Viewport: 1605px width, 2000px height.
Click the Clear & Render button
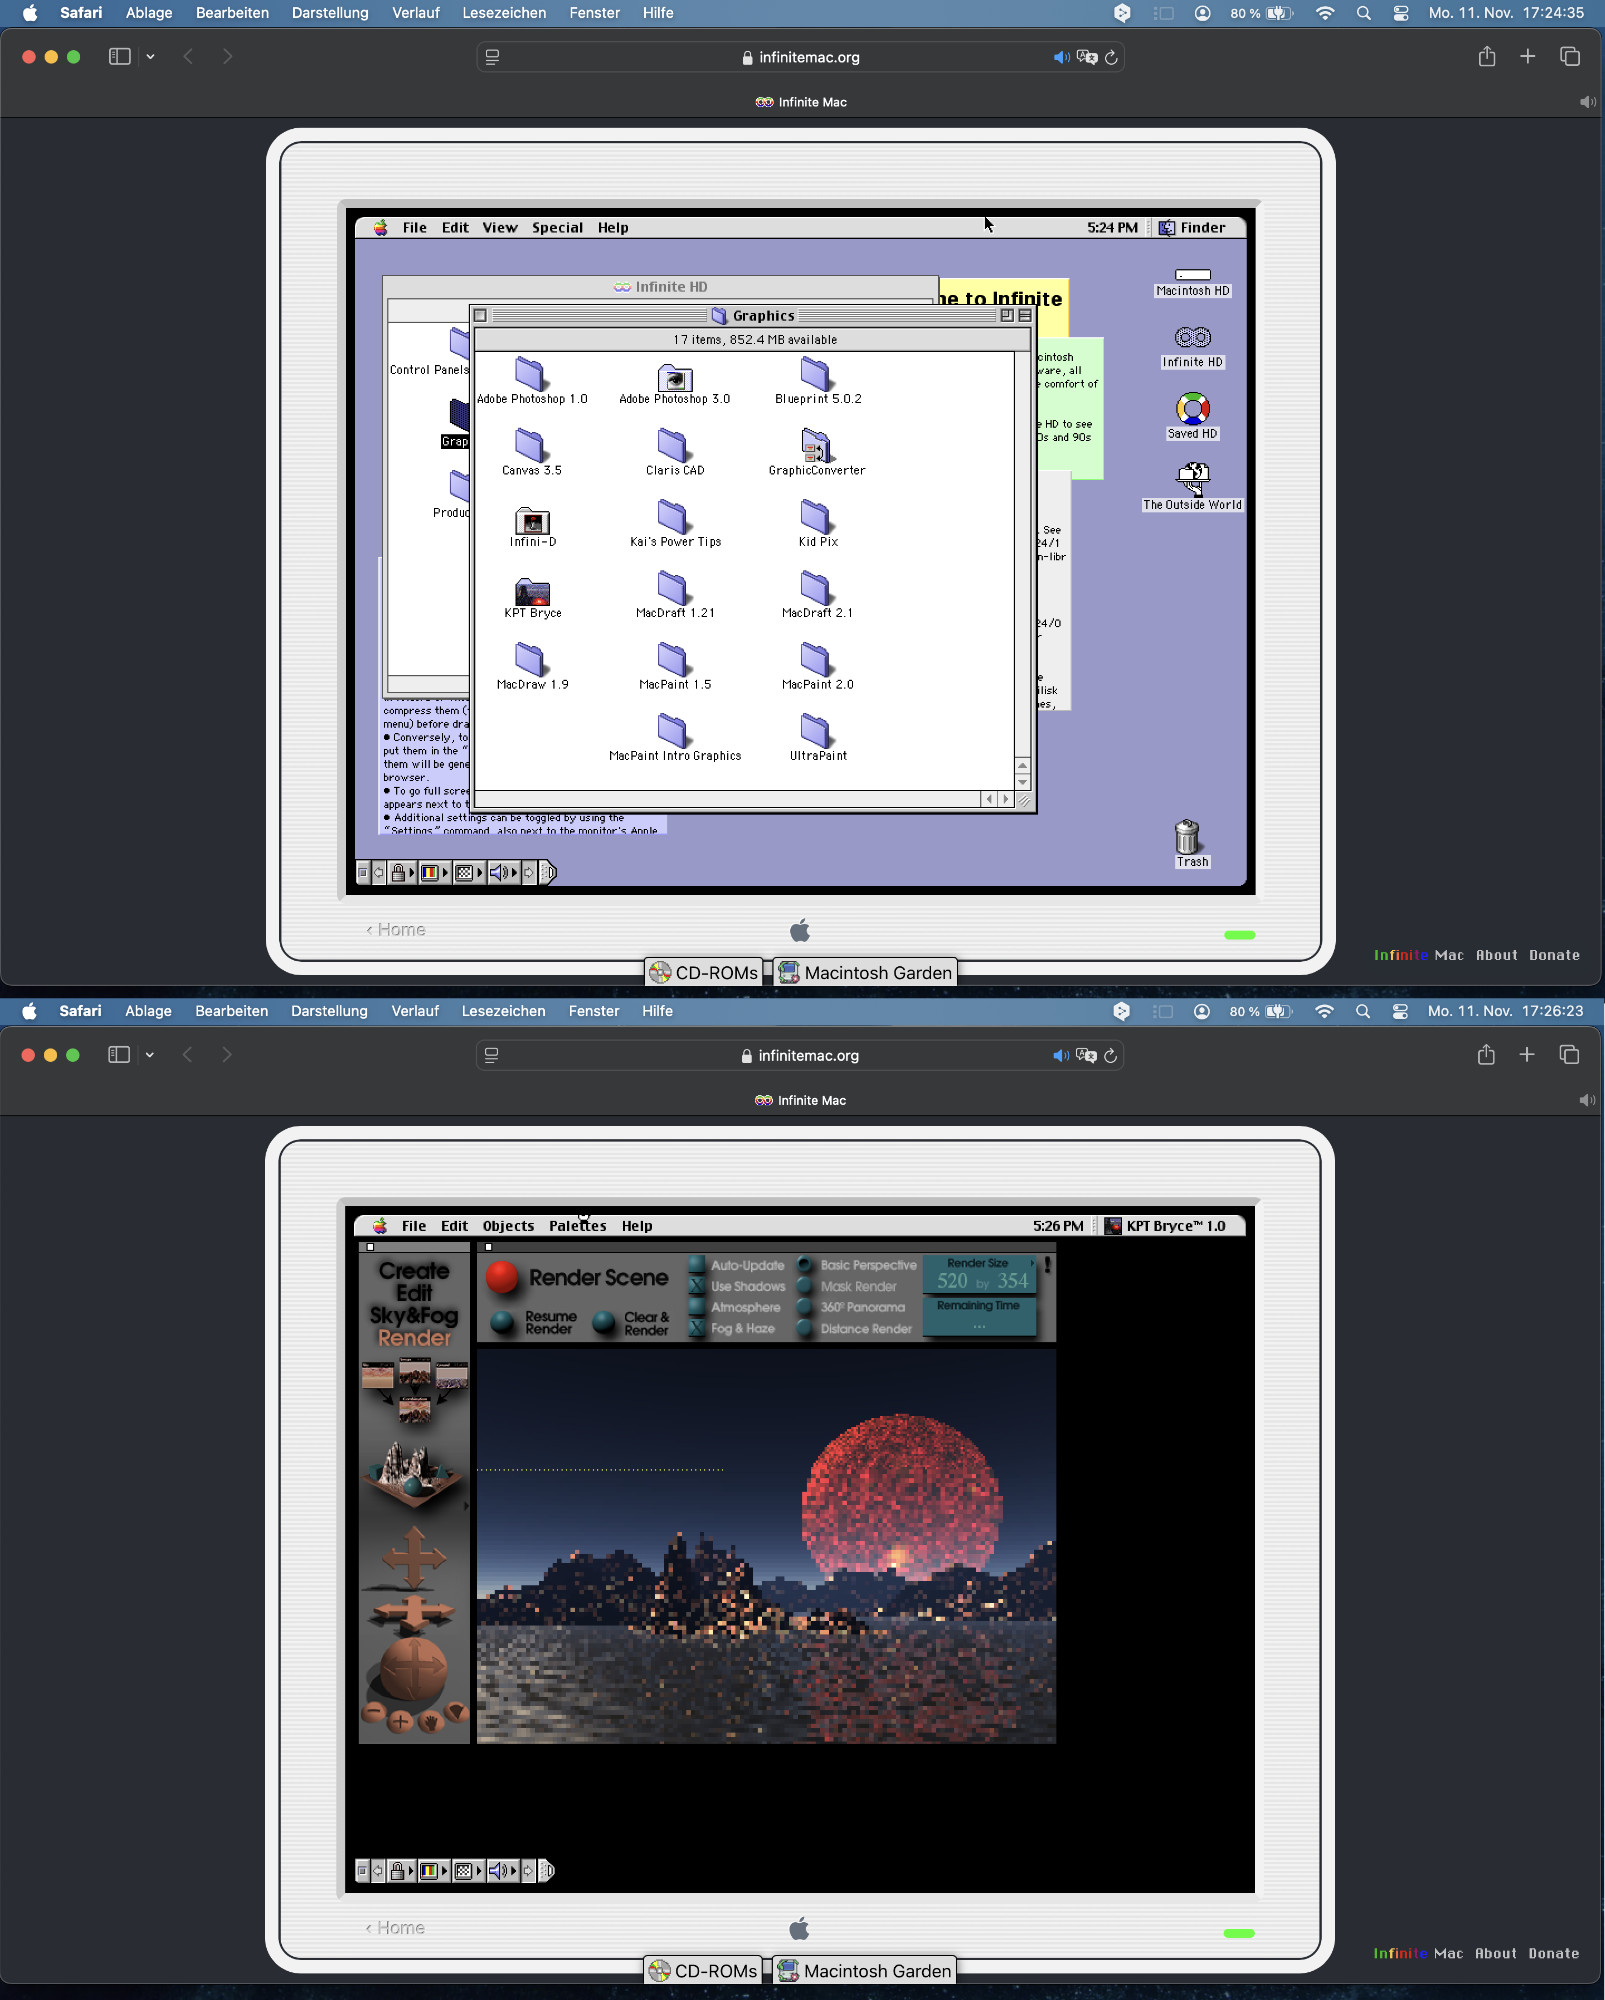pos(604,1323)
